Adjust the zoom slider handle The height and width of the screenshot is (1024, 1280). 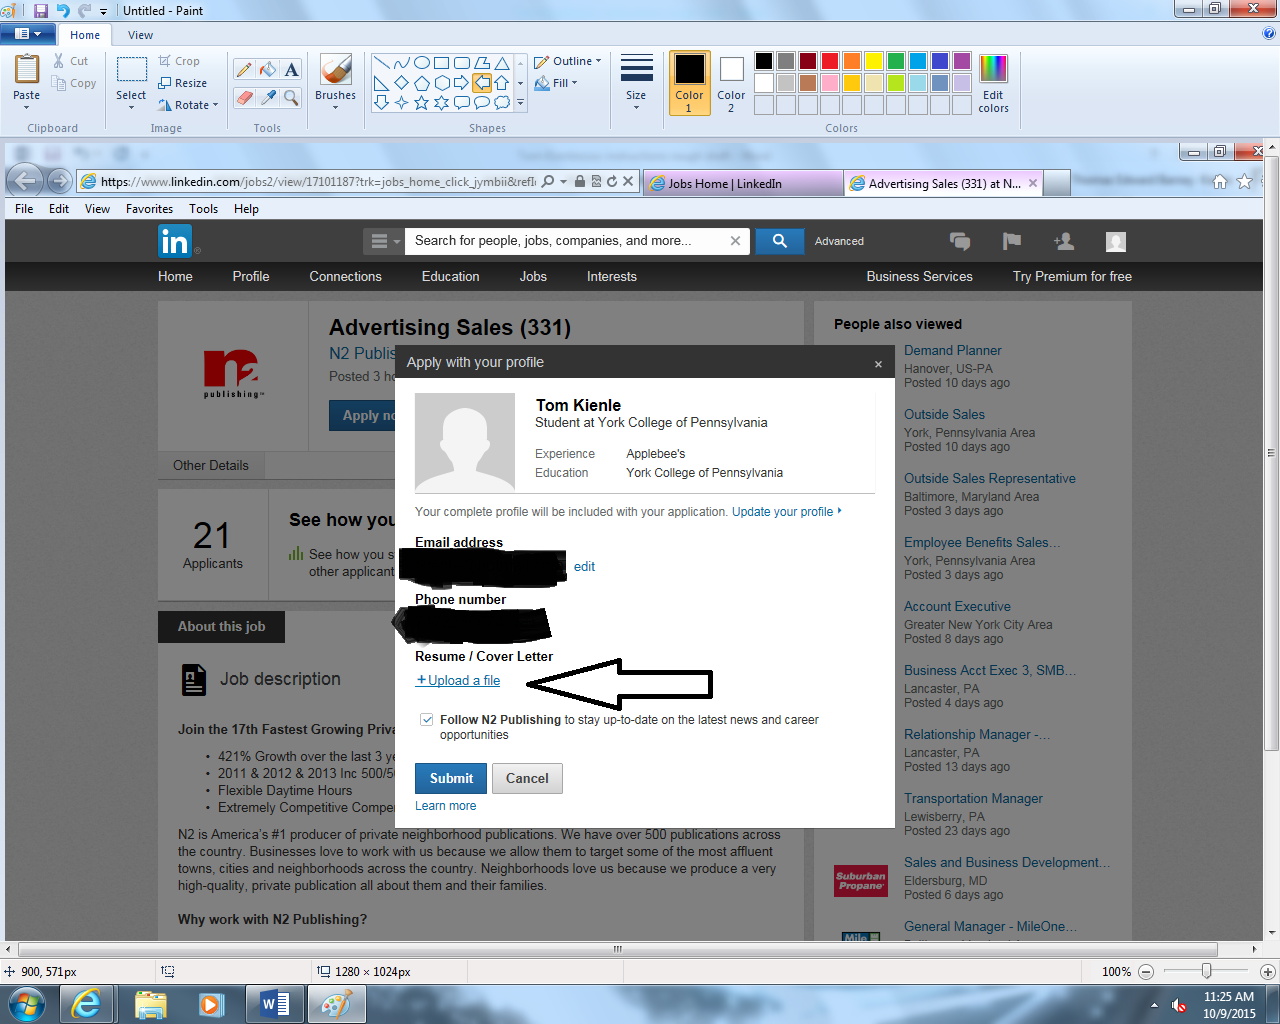[1207, 971]
